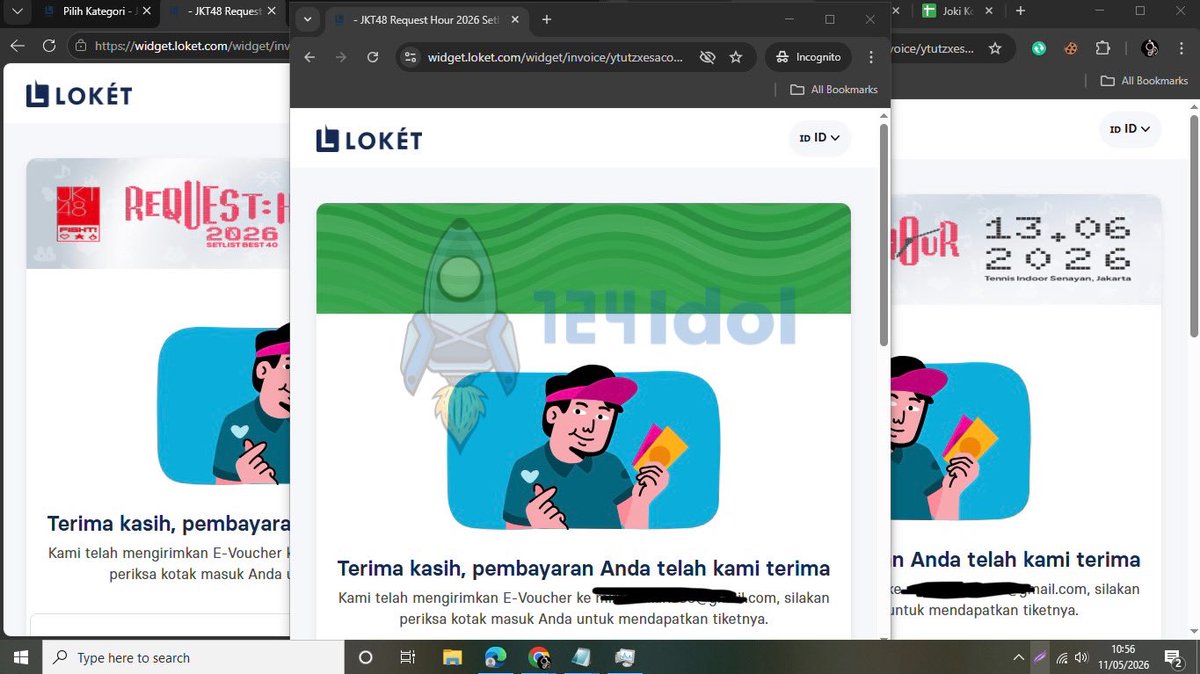Image resolution: width=1200 pixels, height=674 pixels.
Task: Open the ID language dropdown in the Incognito window
Action: [819, 138]
